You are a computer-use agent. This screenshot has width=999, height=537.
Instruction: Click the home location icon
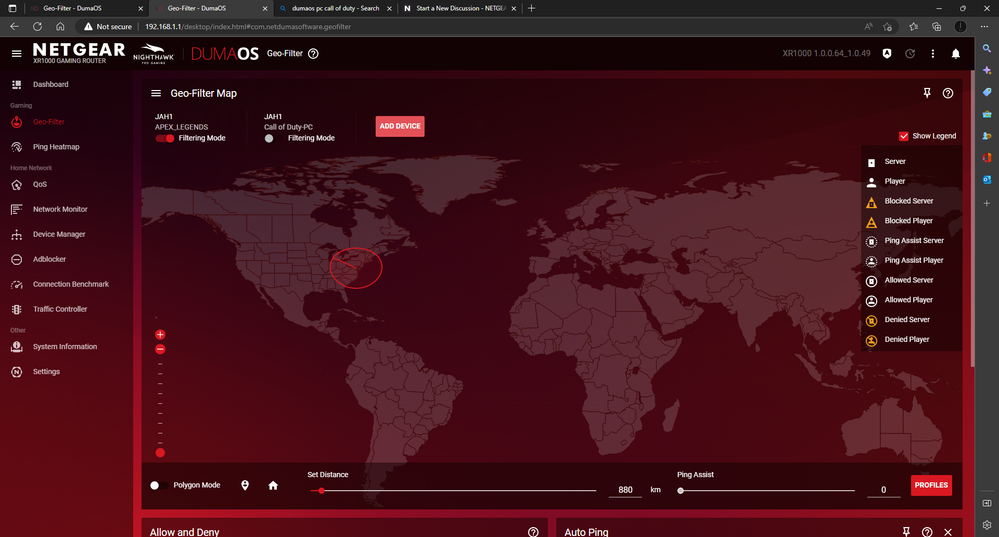(273, 485)
